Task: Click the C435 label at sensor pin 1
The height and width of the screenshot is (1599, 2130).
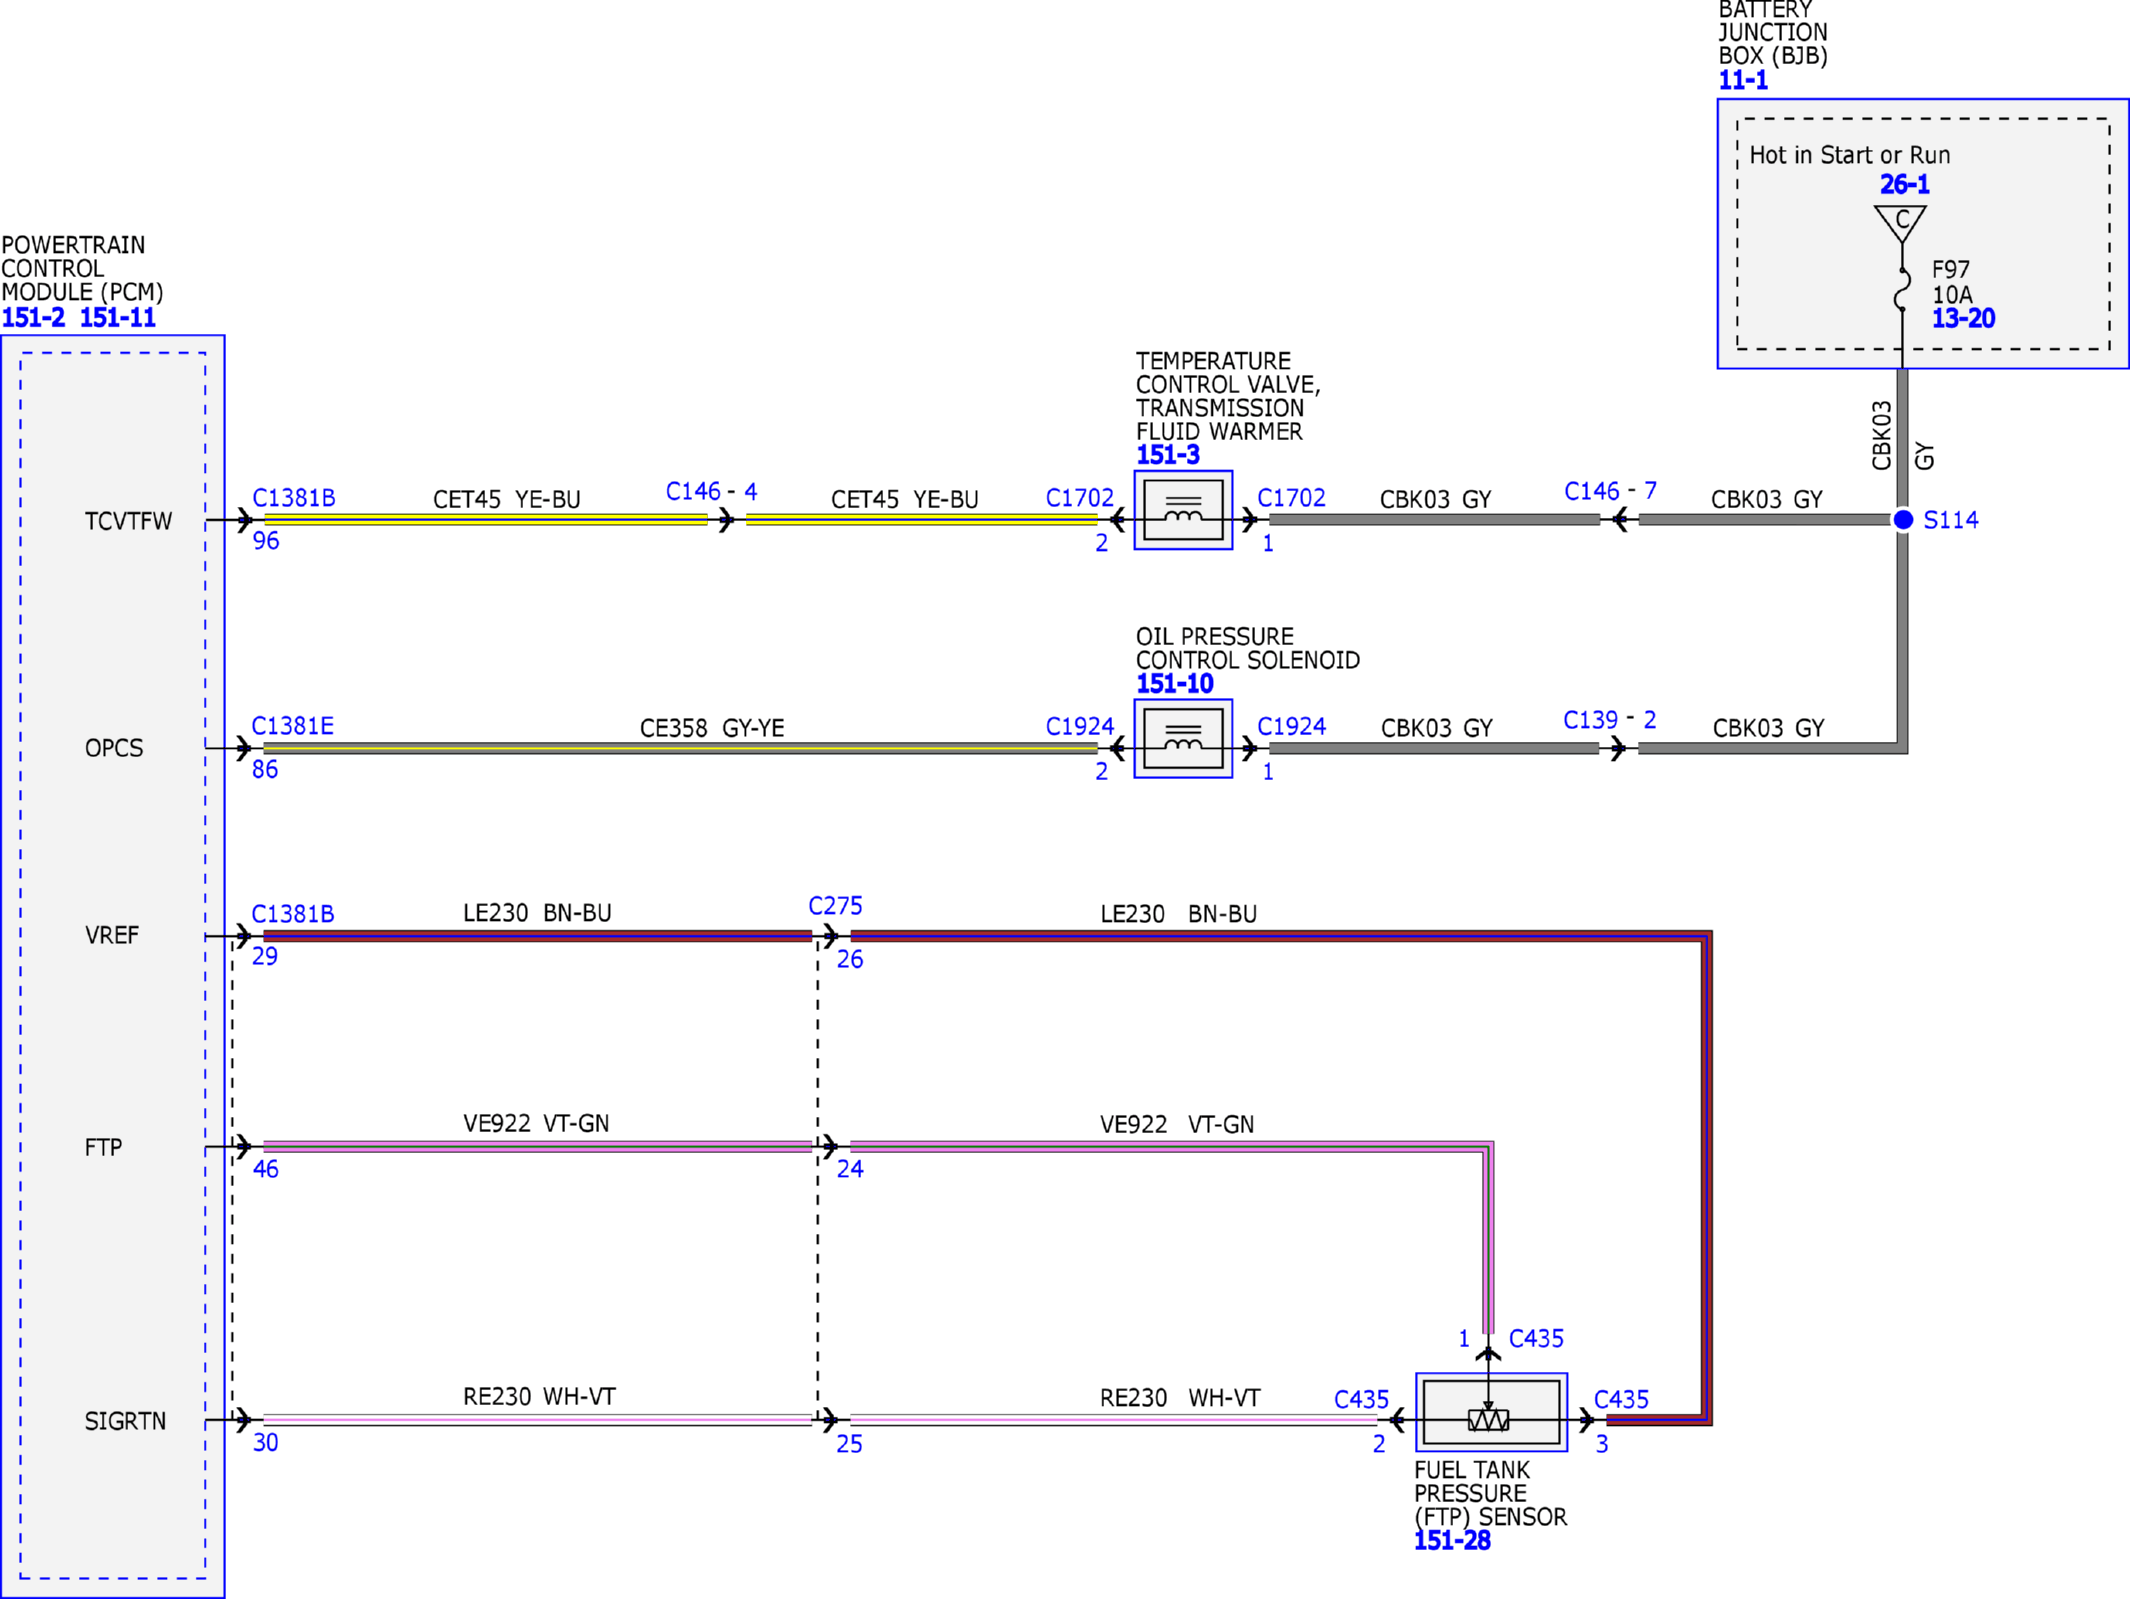Action: [x=1536, y=1339]
